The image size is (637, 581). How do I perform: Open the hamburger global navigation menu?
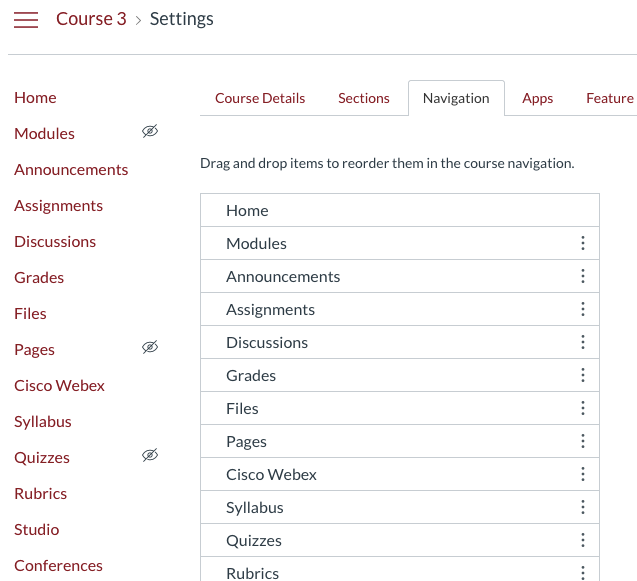(26, 20)
